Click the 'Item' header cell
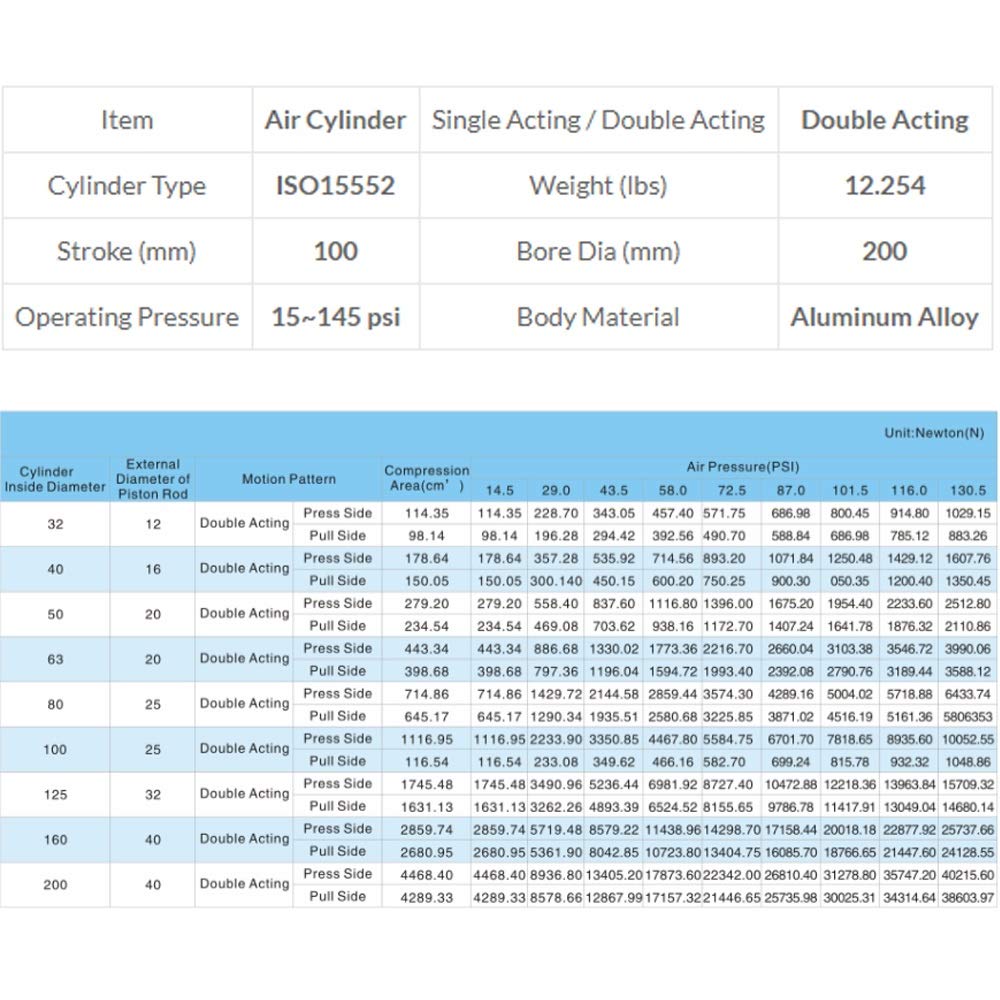 126,120
